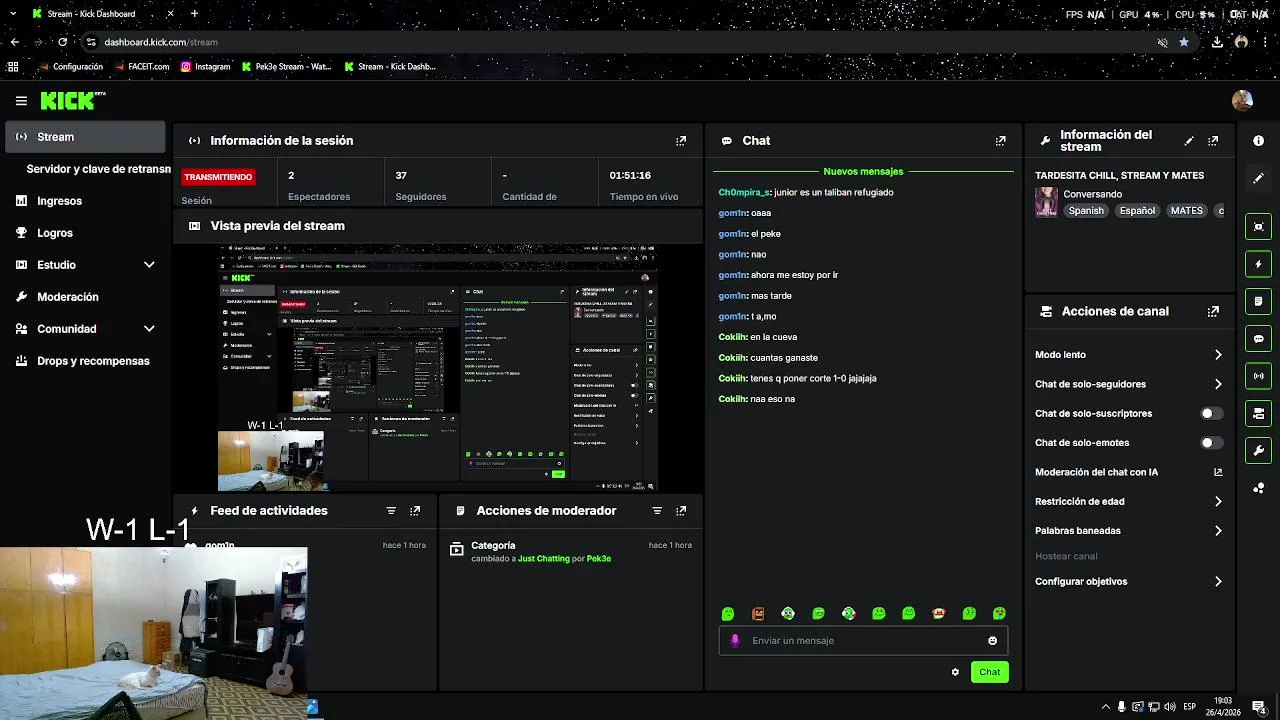Open Restricción de edad settings chevron
Screen dimensions: 1280x720
(1218, 501)
